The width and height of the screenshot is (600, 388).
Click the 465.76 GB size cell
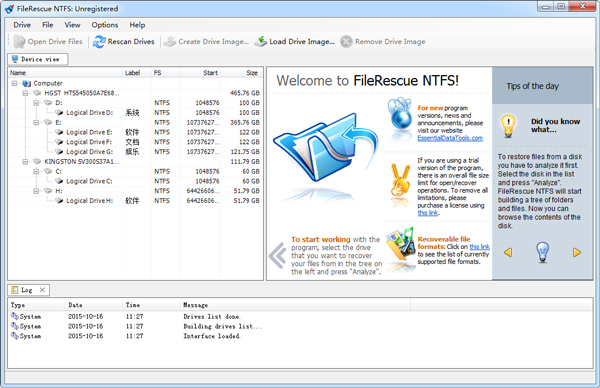click(x=245, y=93)
